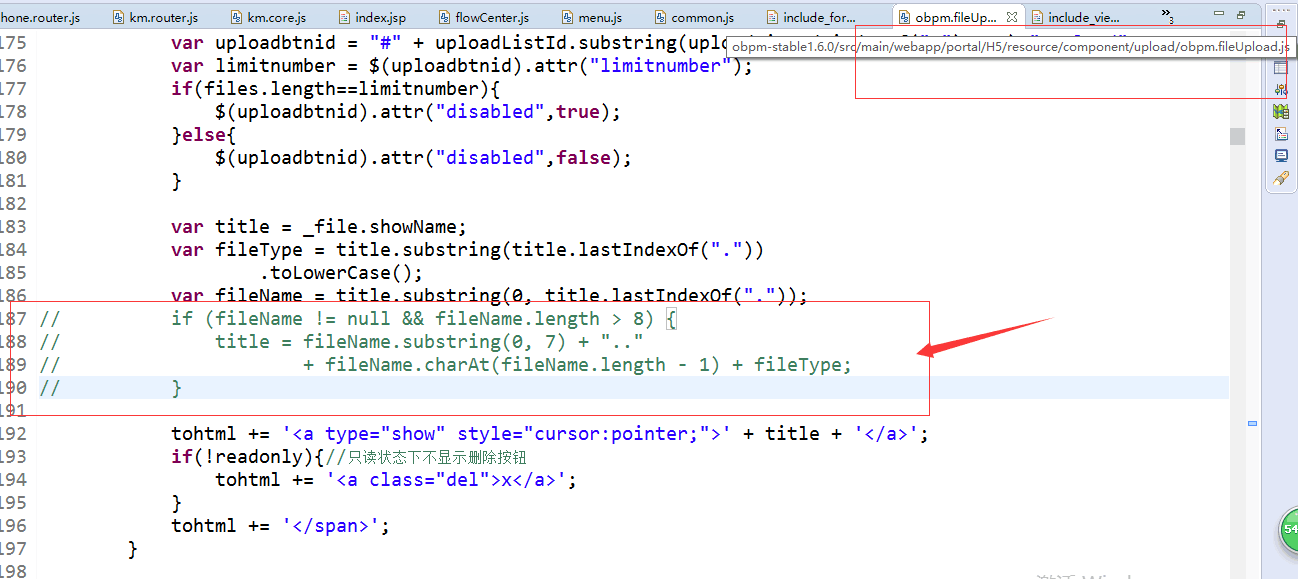Restore the minimized side view stack
Screen dimensions: 1298x579
pyautogui.click(x=1281, y=23)
